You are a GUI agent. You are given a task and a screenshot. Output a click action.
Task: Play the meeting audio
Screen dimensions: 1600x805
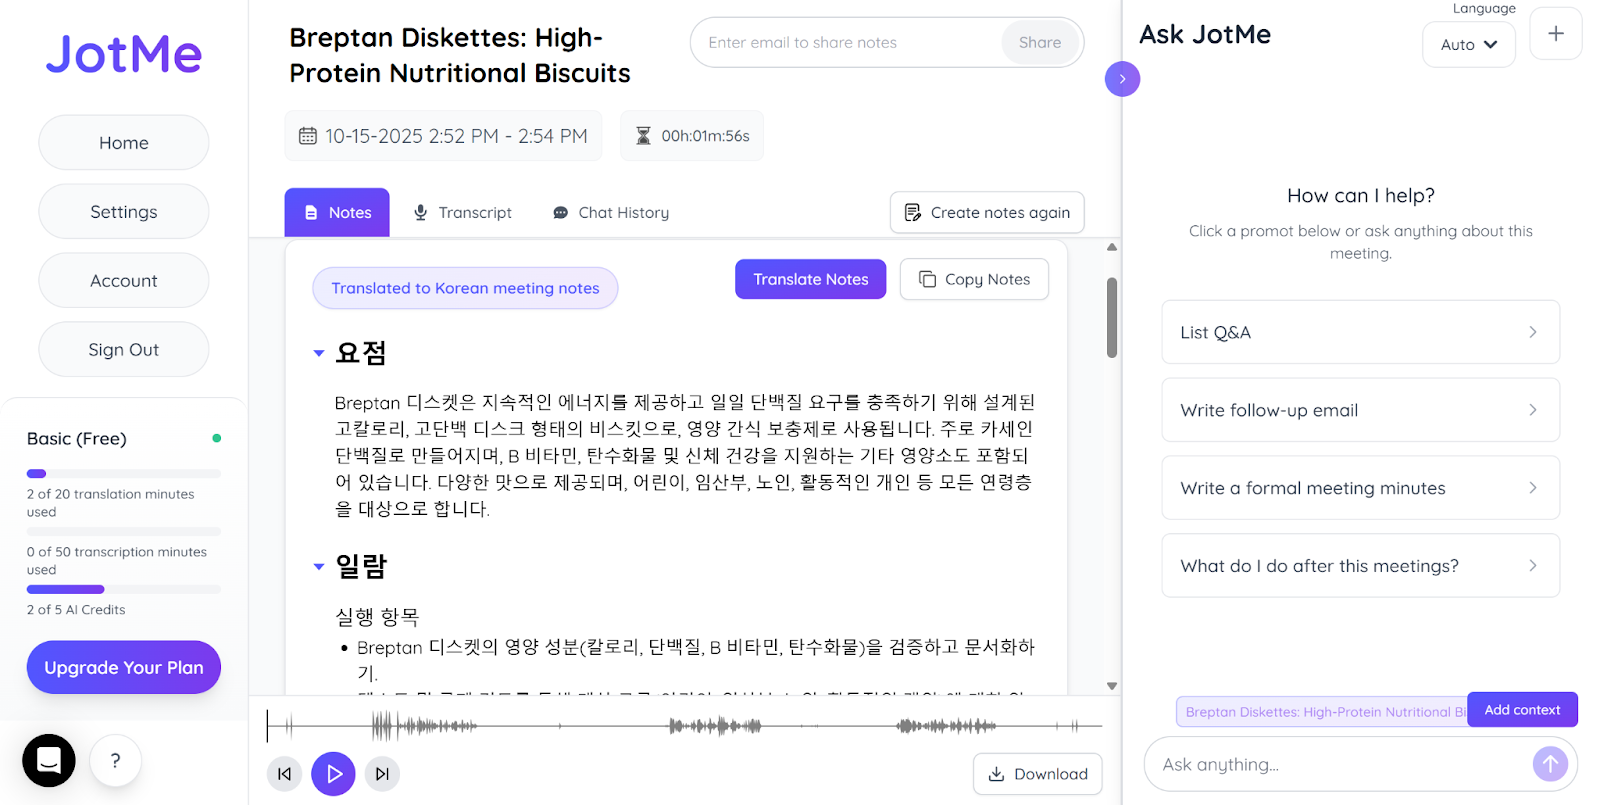pyautogui.click(x=333, y=774)
